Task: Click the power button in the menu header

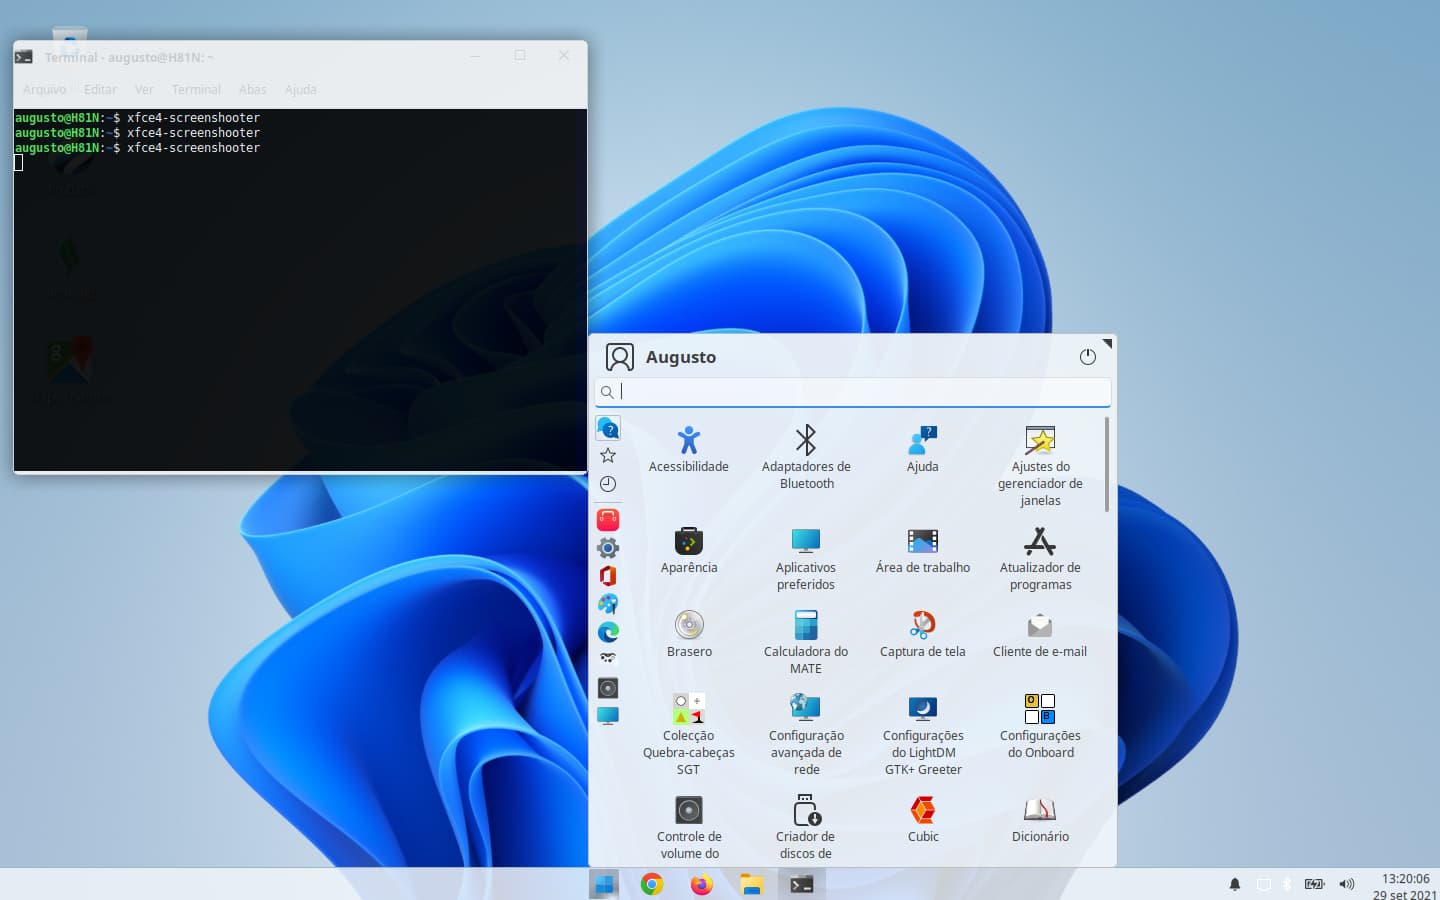Action: point(1088,357)
